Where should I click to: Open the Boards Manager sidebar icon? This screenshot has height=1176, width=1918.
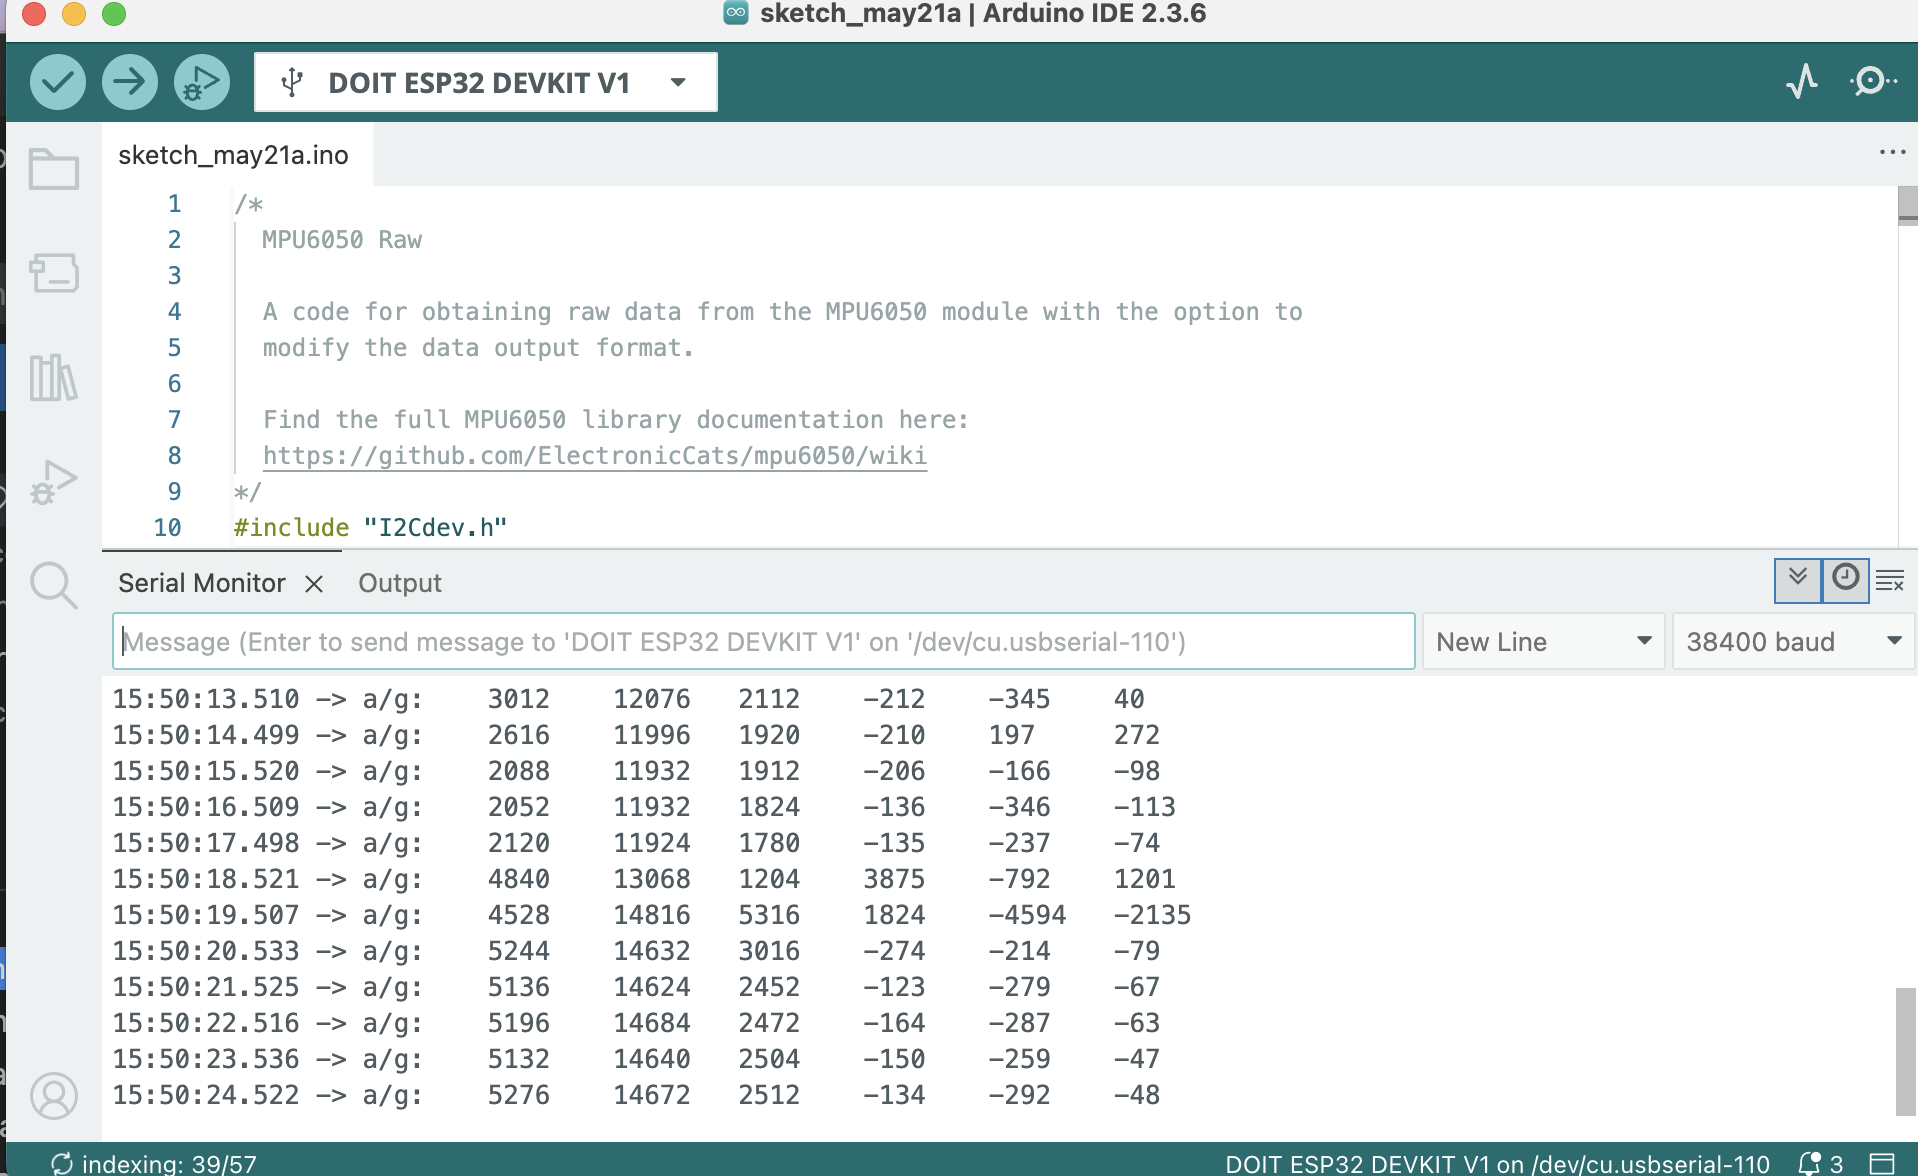54,273
